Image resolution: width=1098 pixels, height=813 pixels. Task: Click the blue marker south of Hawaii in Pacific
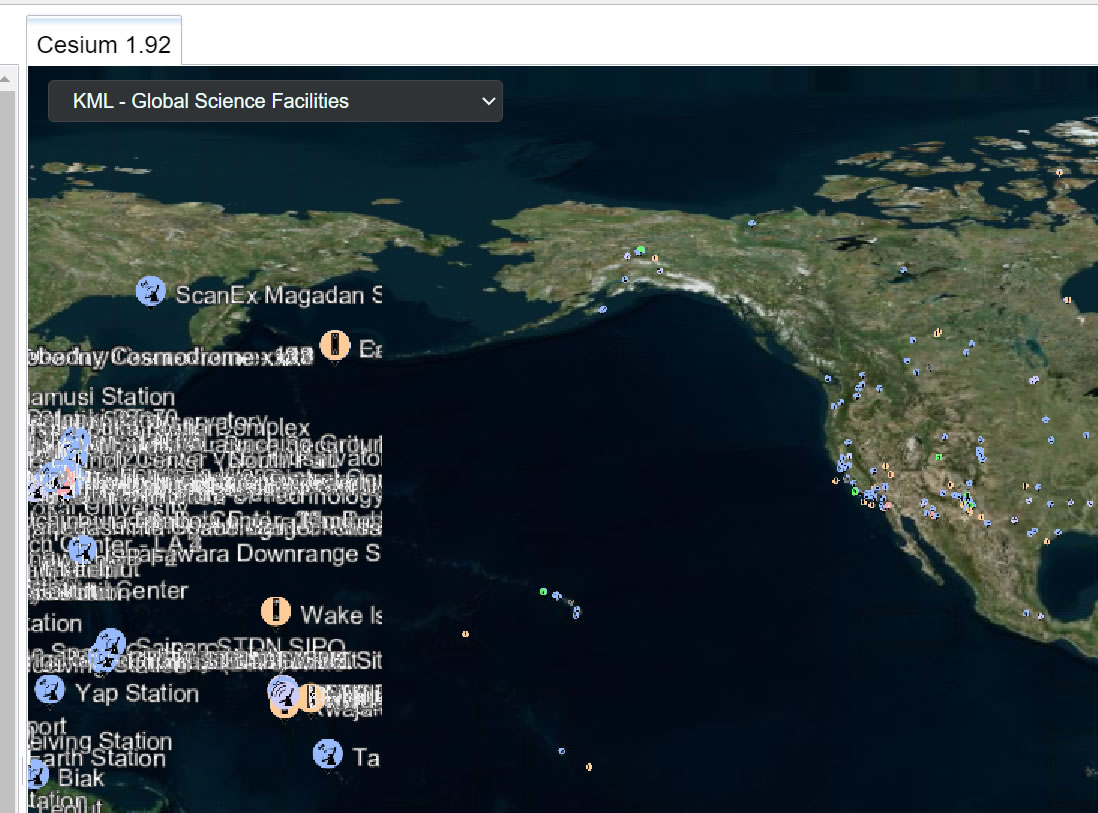click(x=562, y=751)
